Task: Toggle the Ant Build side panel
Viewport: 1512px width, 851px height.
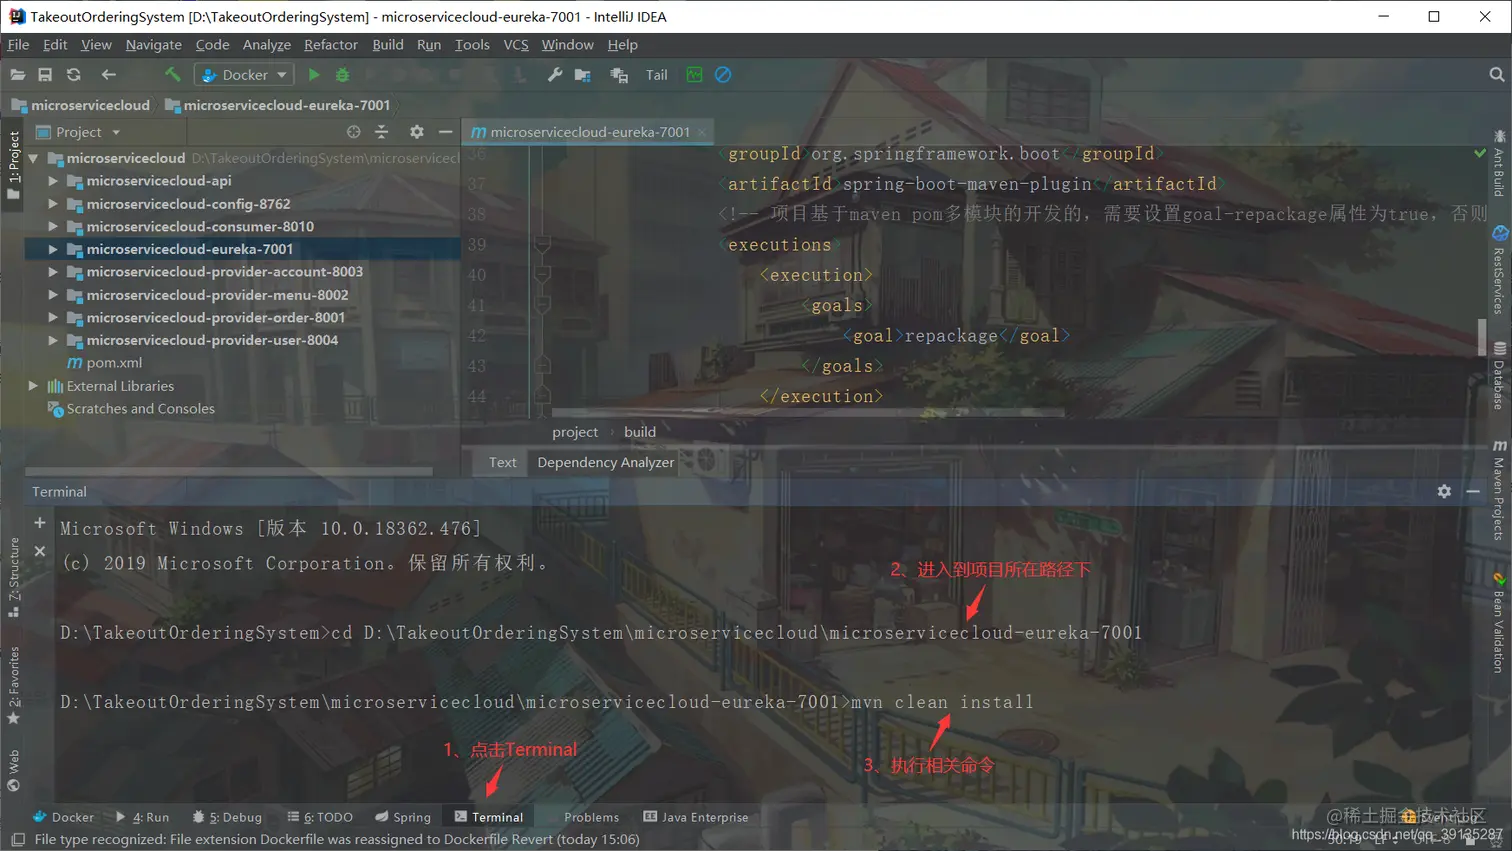Action: point(1499,163)
